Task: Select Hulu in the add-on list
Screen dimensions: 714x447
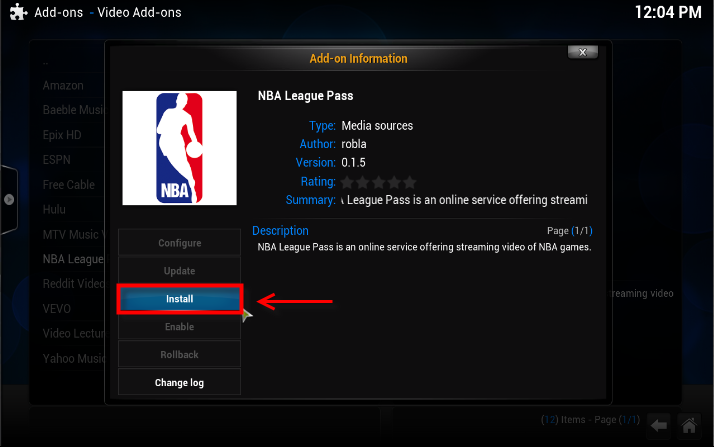Action: (x=54, y=209)
